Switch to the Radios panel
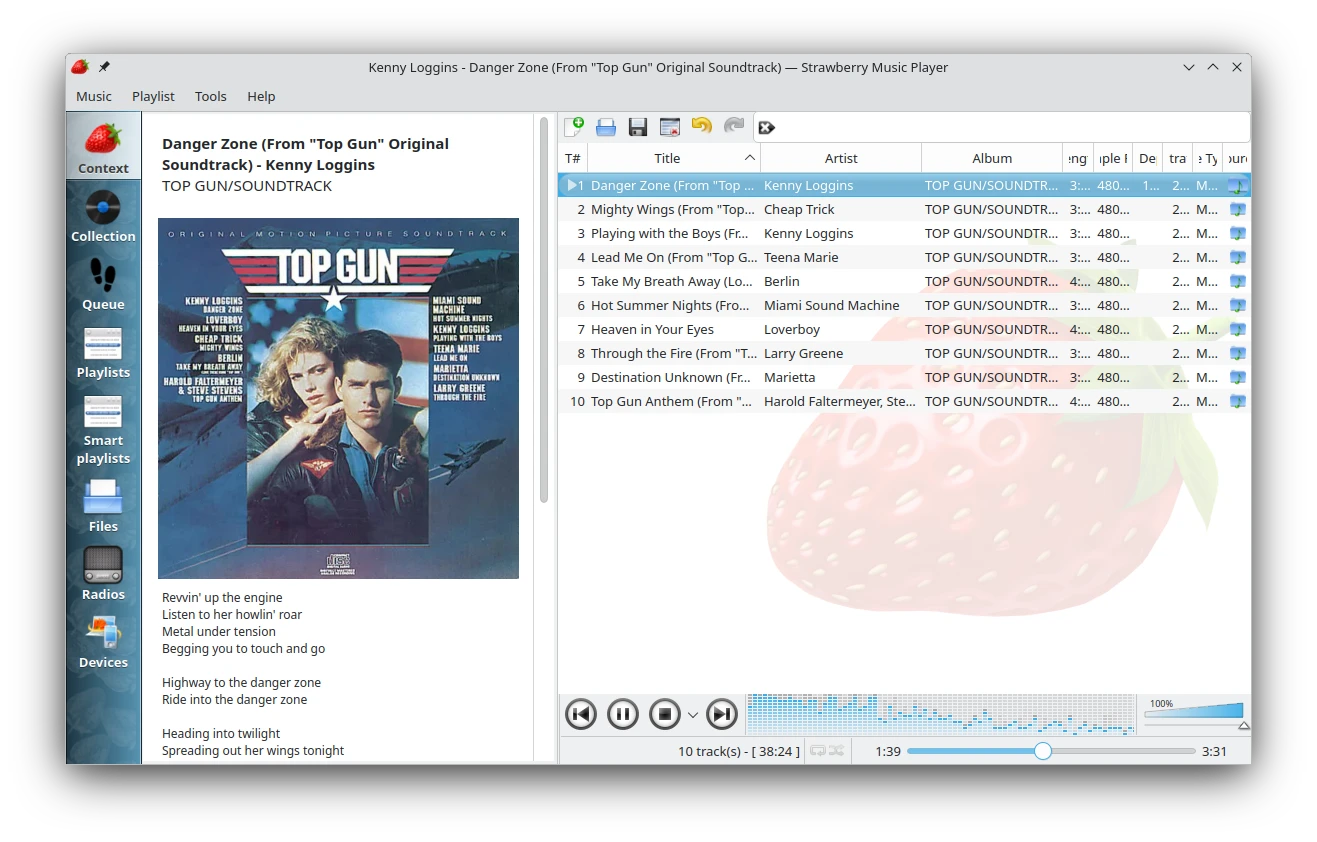 pyautogui.click(x=103, y=574)
